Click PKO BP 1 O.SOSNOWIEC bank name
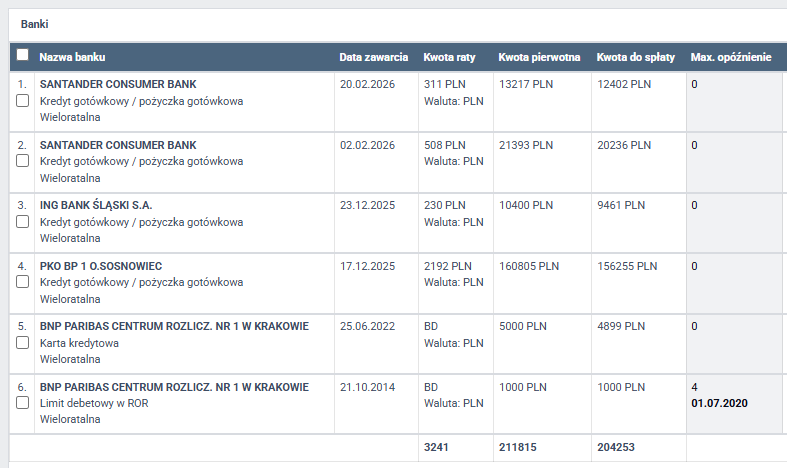Viewport: 787px width, 468px height. 101,266
